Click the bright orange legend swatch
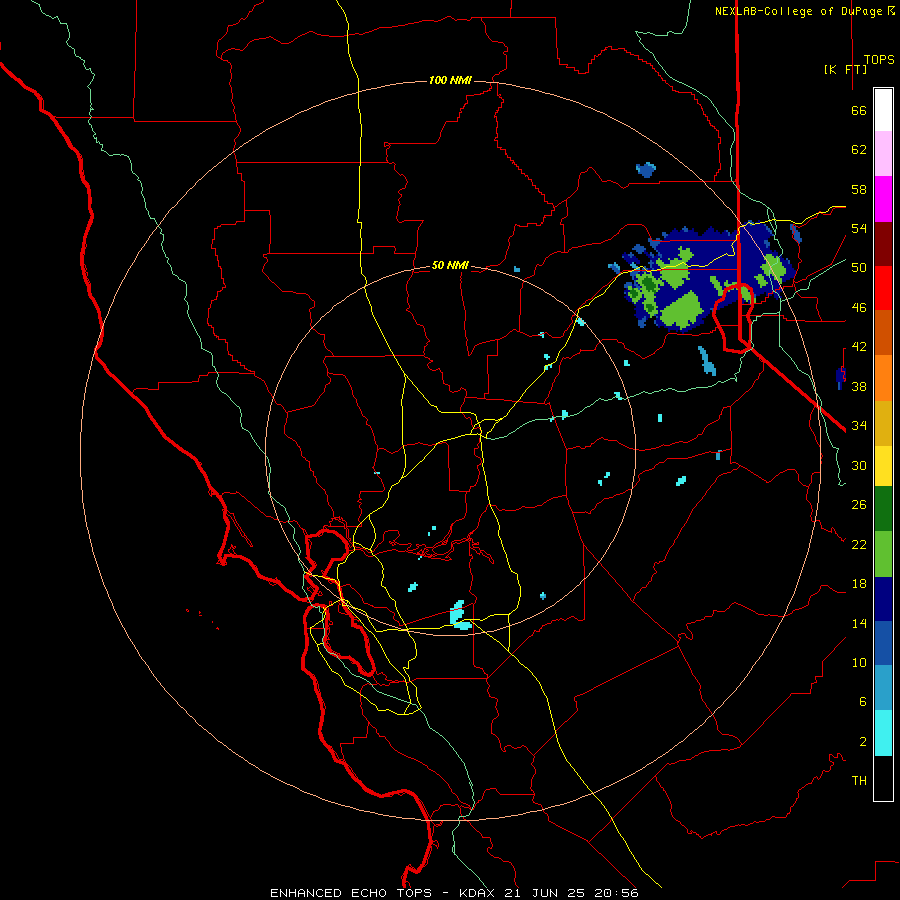Image resolution: width=900 pixels, height=900 pixels. click(883, 377)
